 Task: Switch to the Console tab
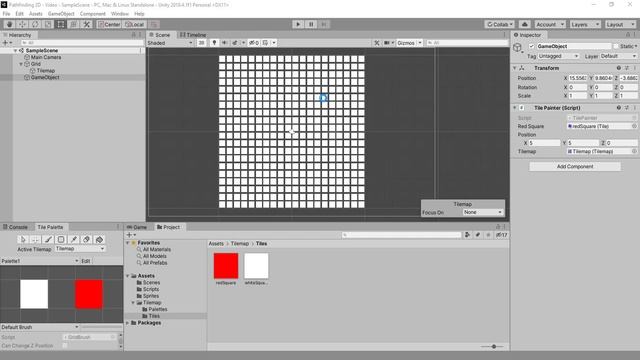16,227
